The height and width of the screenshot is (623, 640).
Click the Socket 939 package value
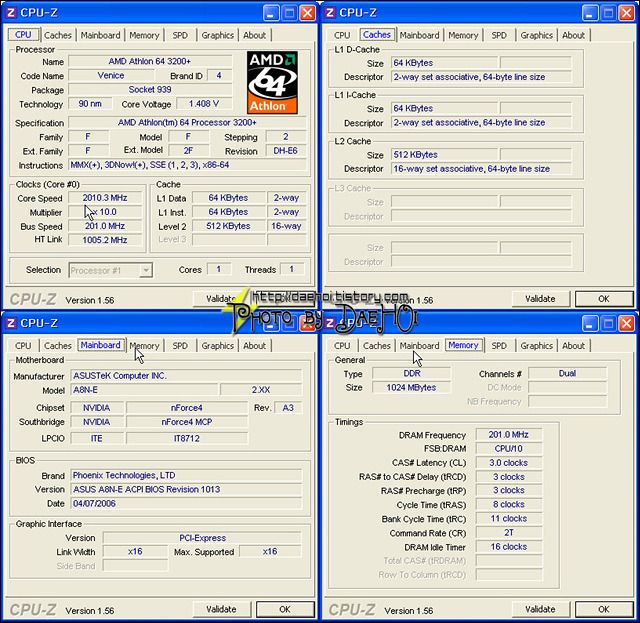pyautogui.click(x=150, y=89)
